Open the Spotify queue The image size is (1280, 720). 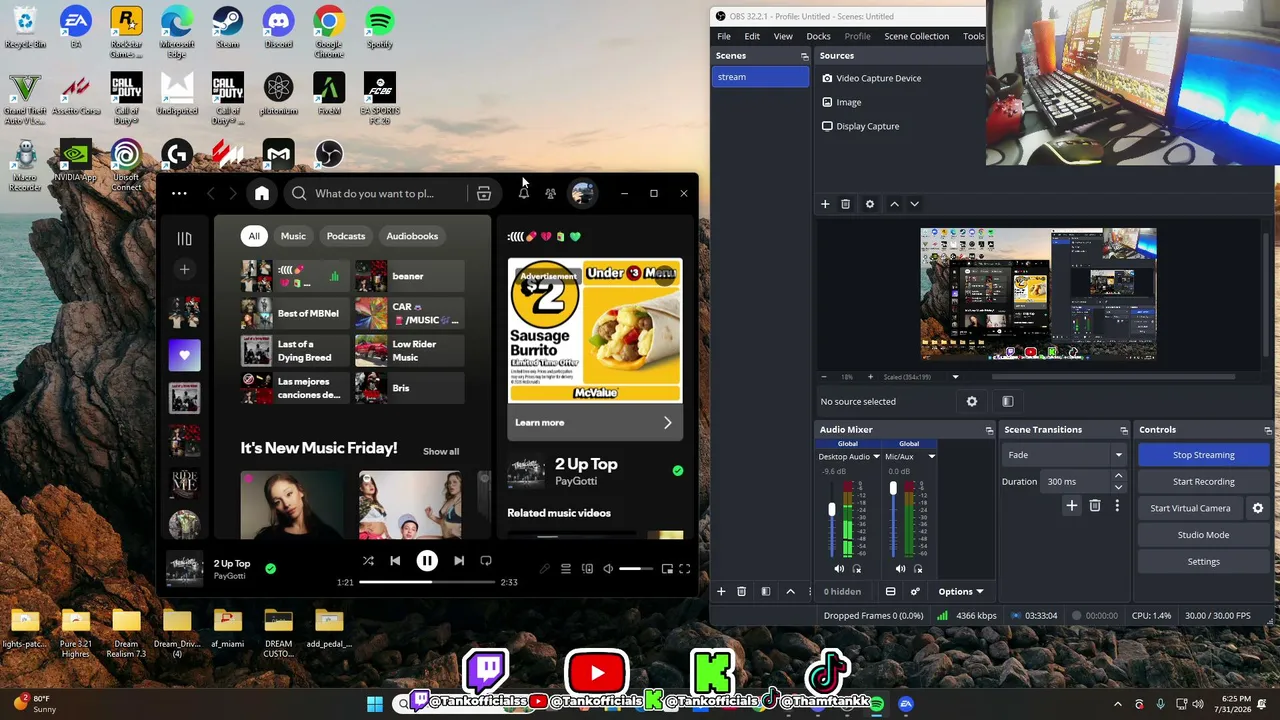(566, 569)
